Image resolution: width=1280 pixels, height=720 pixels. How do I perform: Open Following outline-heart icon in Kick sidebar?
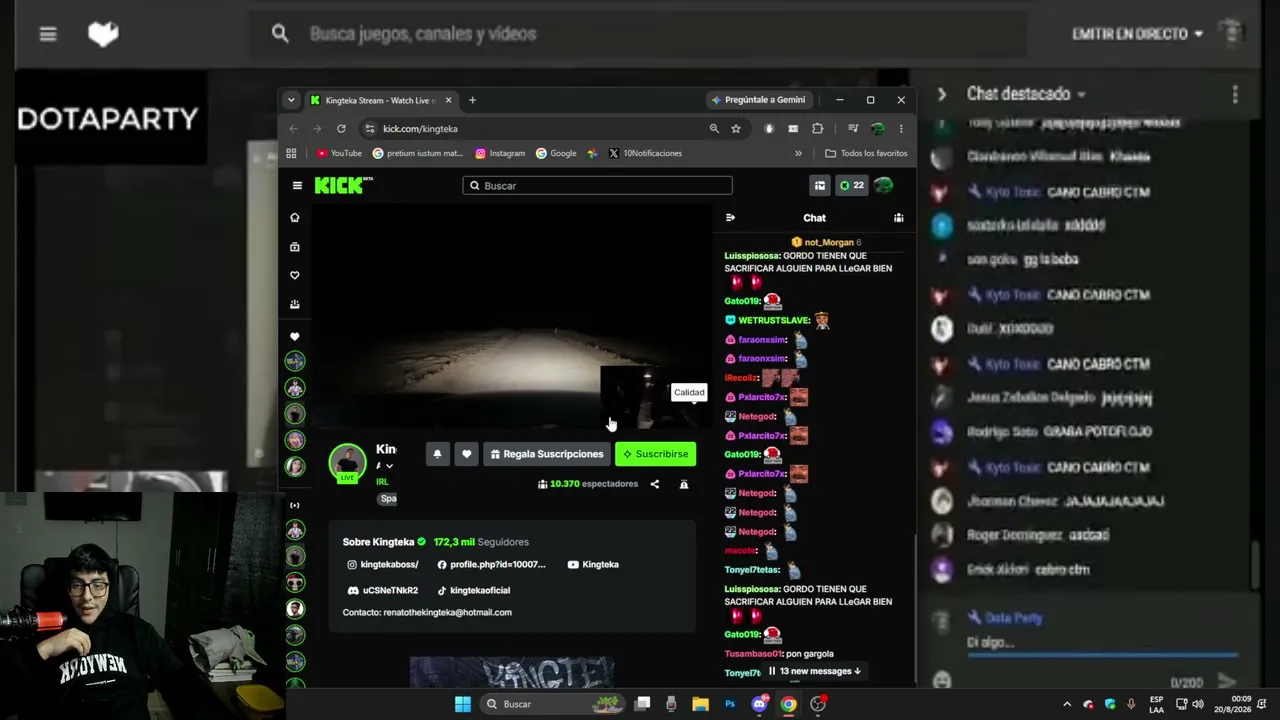coord(294,275)
